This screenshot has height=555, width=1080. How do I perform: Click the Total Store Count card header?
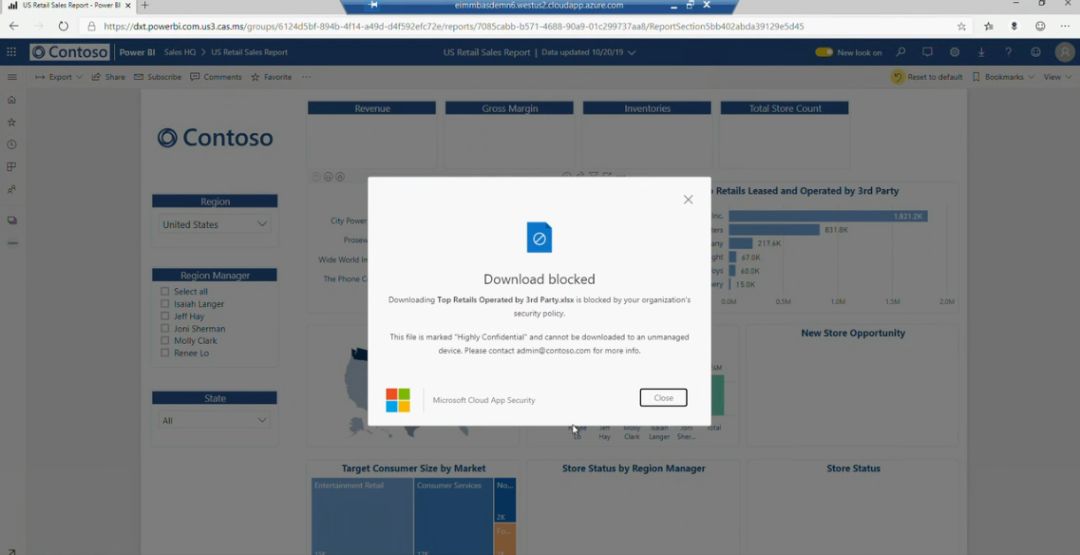(785, 108)
